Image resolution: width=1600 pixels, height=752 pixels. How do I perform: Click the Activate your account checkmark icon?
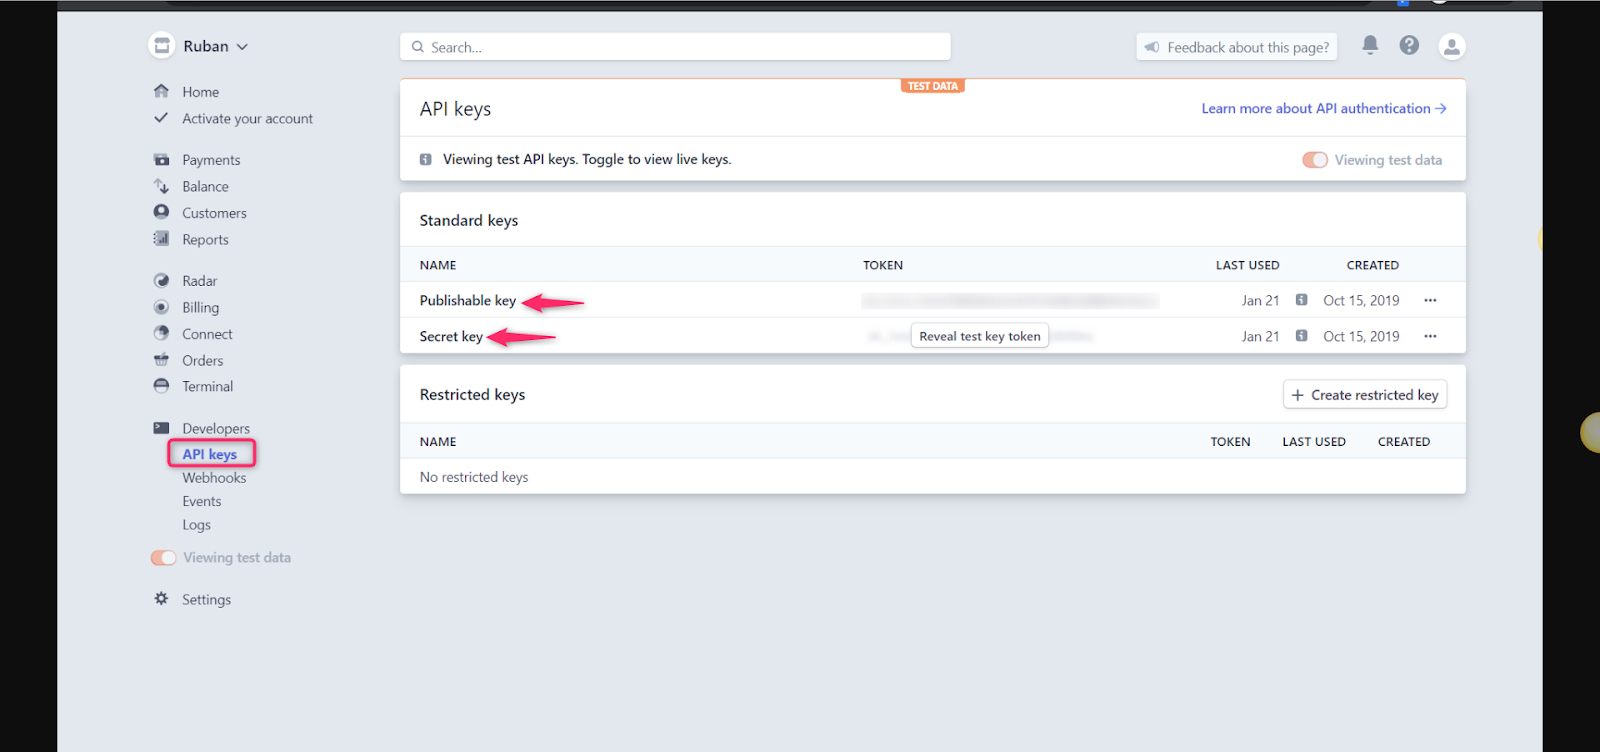[161, 118]
